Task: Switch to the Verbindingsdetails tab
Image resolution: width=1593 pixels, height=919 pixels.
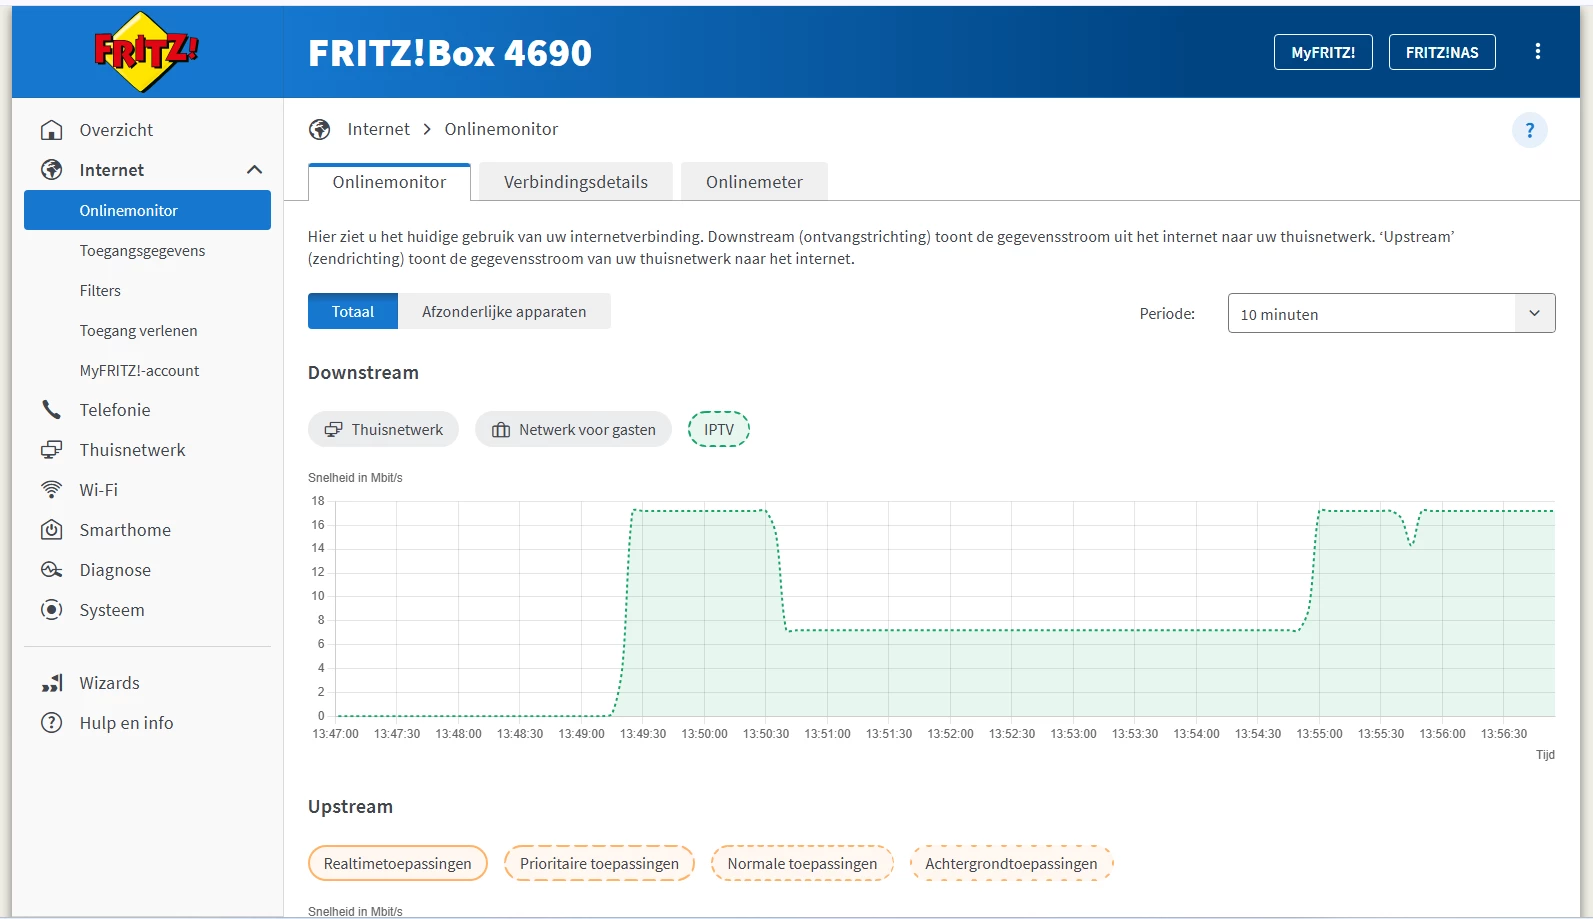Action: pos(576,182)
